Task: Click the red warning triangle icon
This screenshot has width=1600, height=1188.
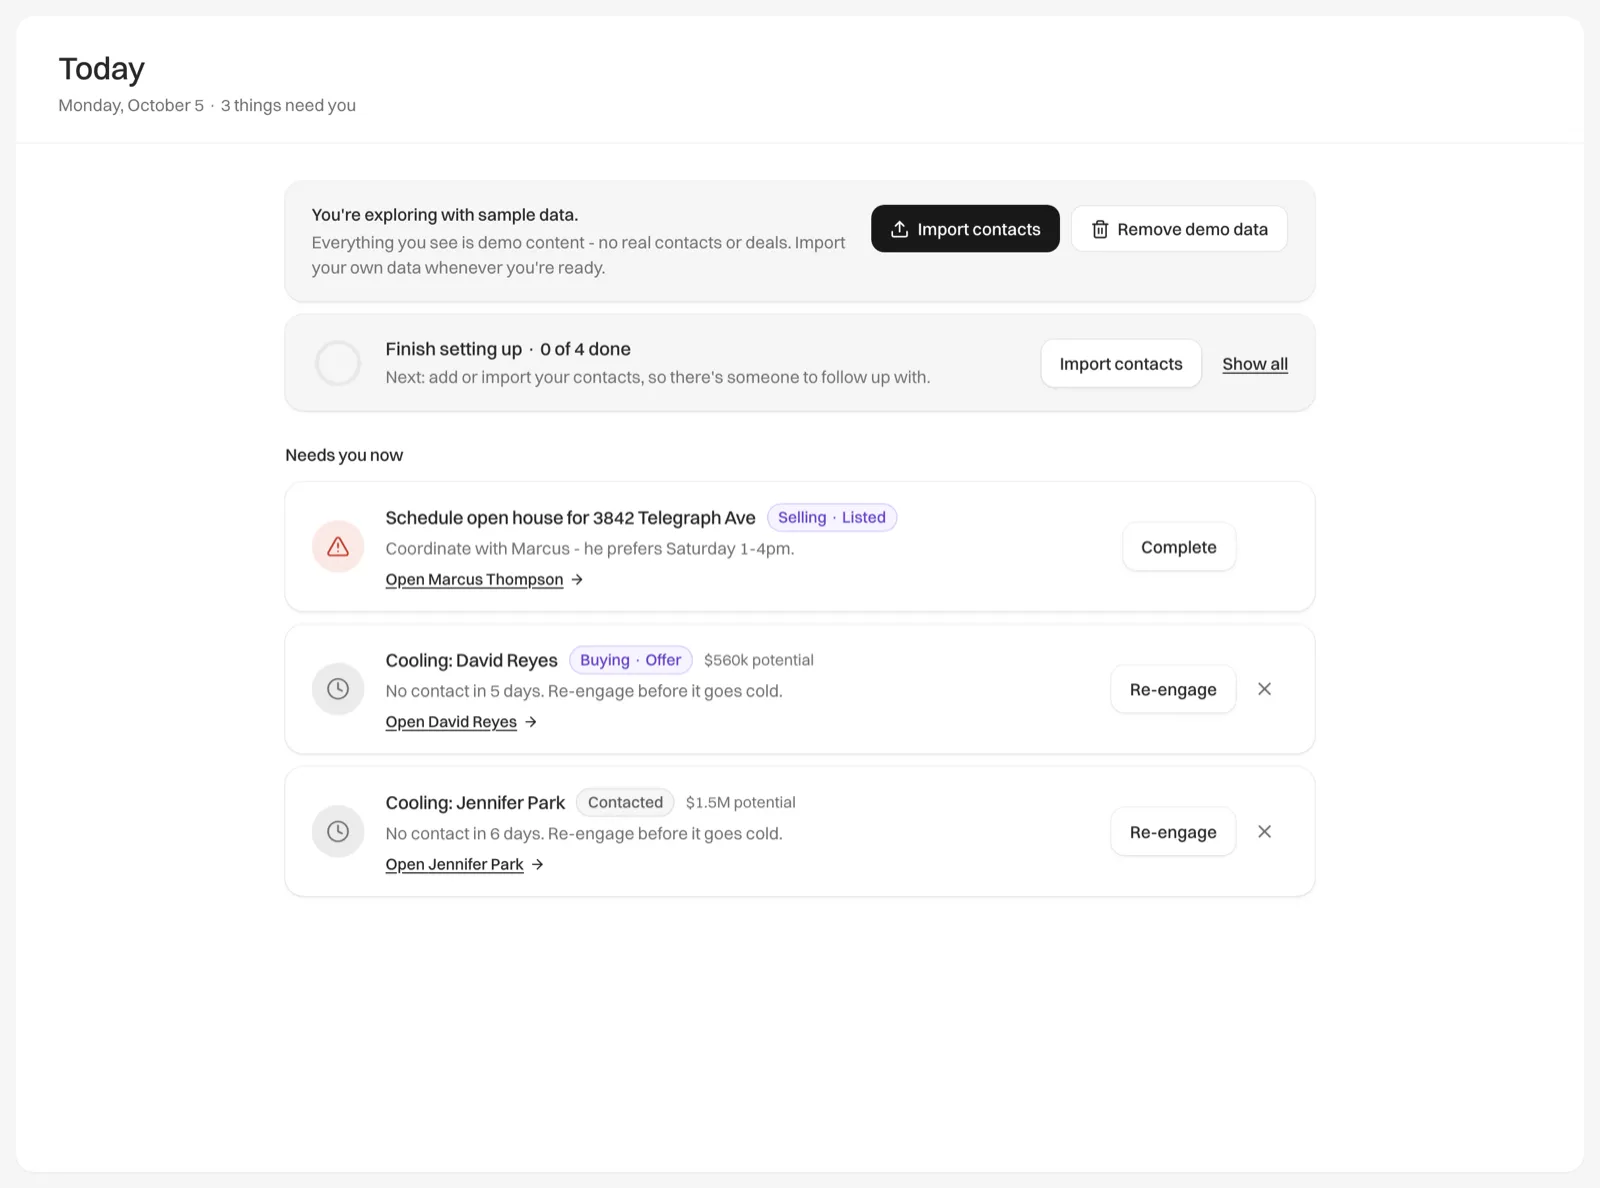Action: pos(338,547)
